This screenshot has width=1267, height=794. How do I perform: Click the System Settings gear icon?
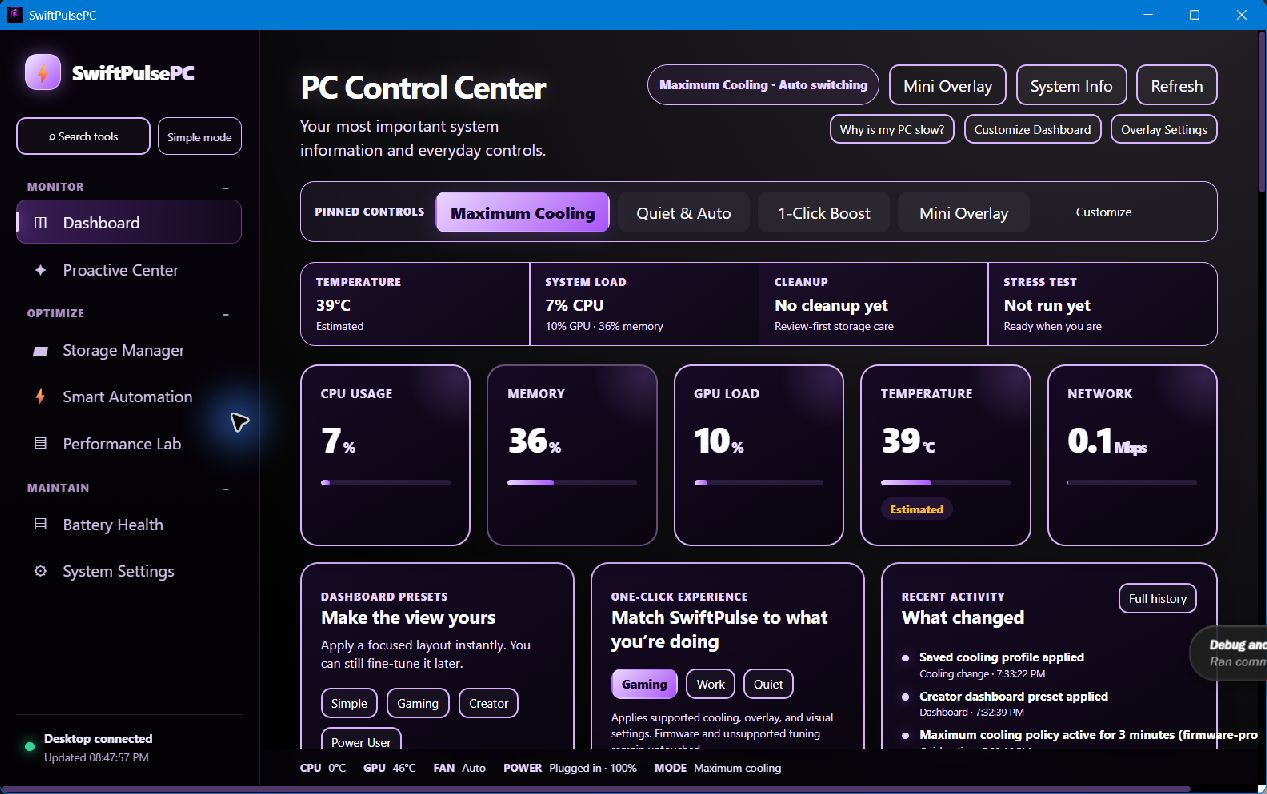pos(40,571)
